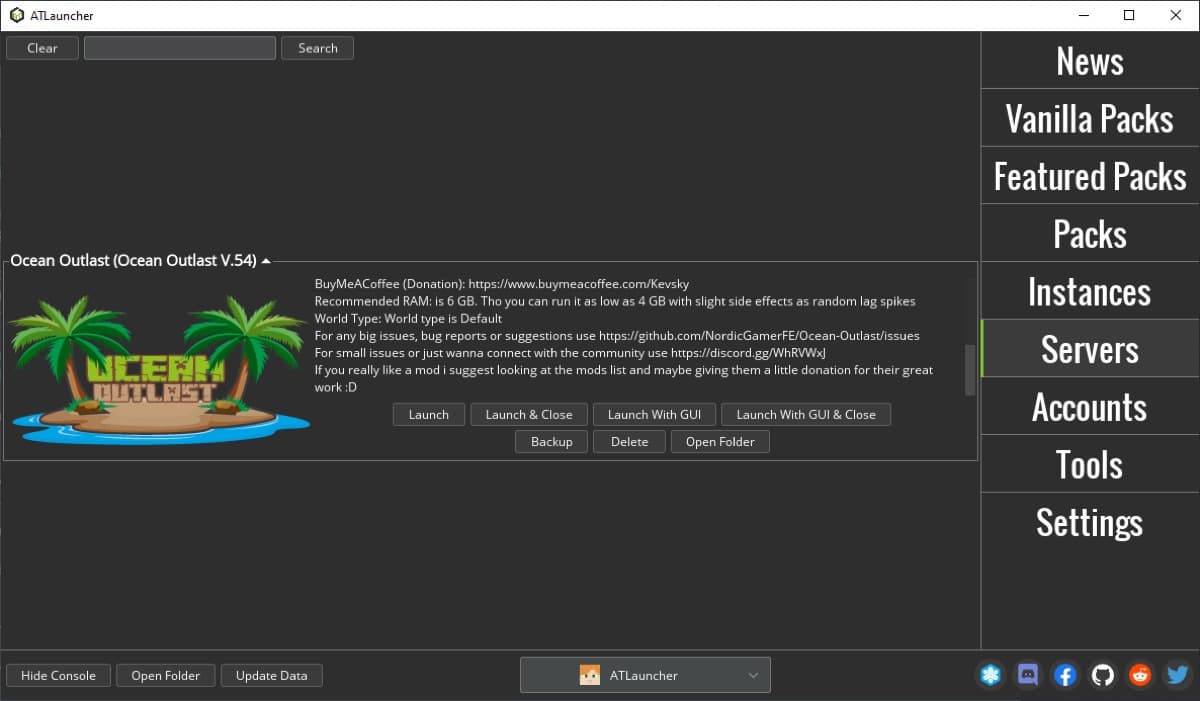Launch the Ocean Outlast server
Viewport: 1200px width, 701px height.
click(x=428, y=414)
